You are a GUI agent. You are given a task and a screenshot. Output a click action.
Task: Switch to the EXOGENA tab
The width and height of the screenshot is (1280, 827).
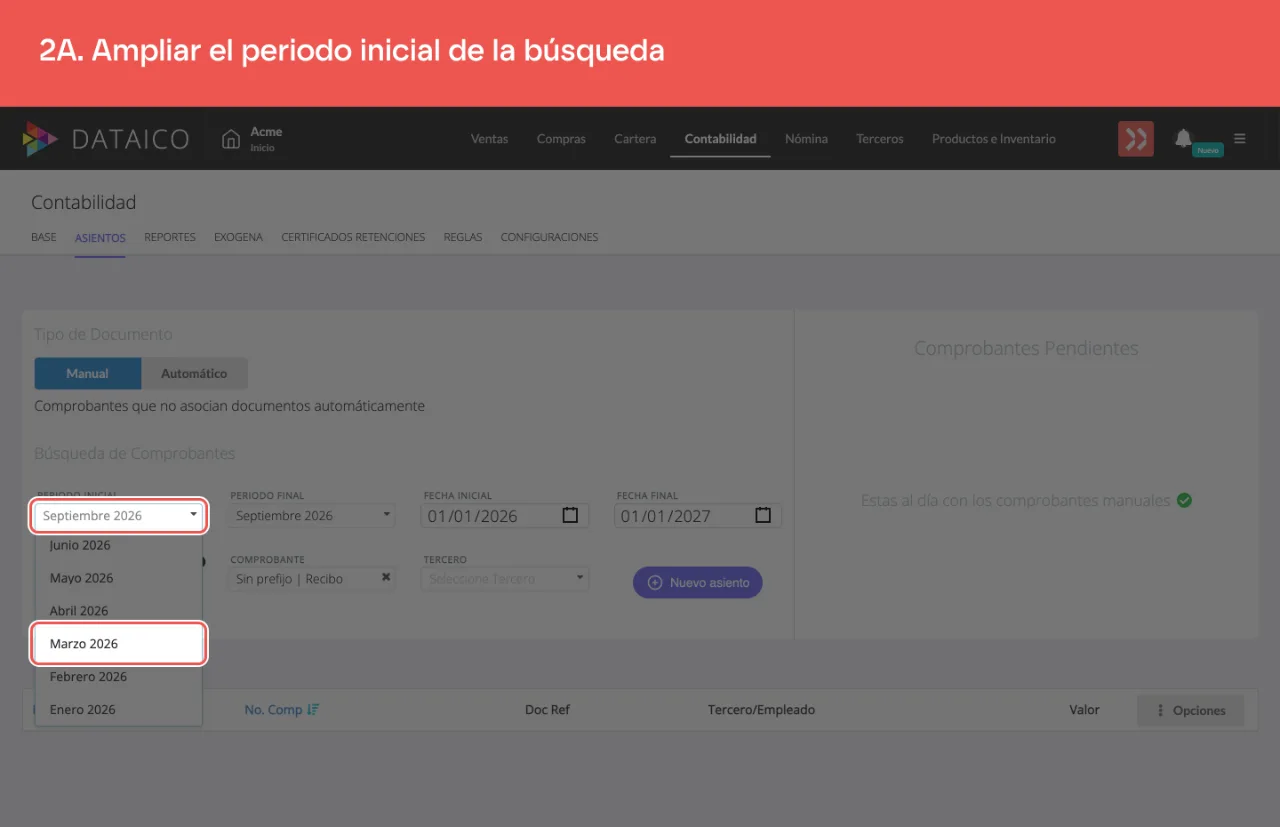pos(238,238)
